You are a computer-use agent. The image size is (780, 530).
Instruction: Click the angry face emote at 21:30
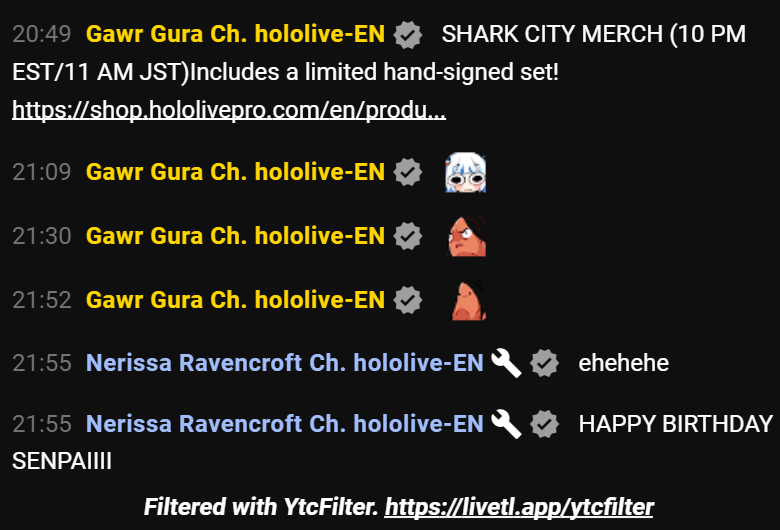pos(467,236)
